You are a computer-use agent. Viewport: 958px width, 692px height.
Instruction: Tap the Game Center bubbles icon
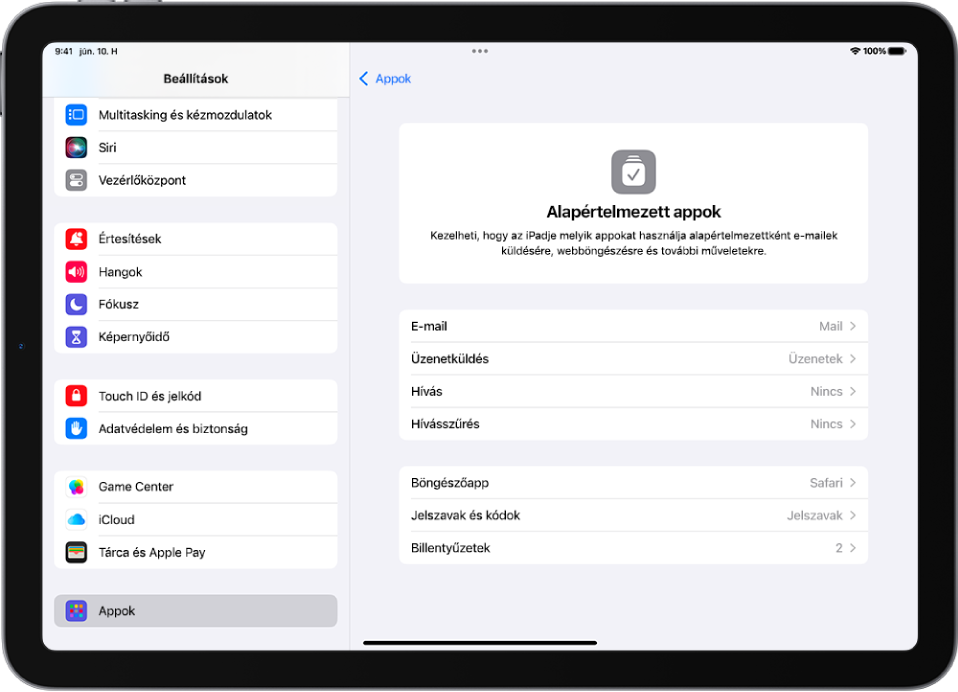coord(76,487)
